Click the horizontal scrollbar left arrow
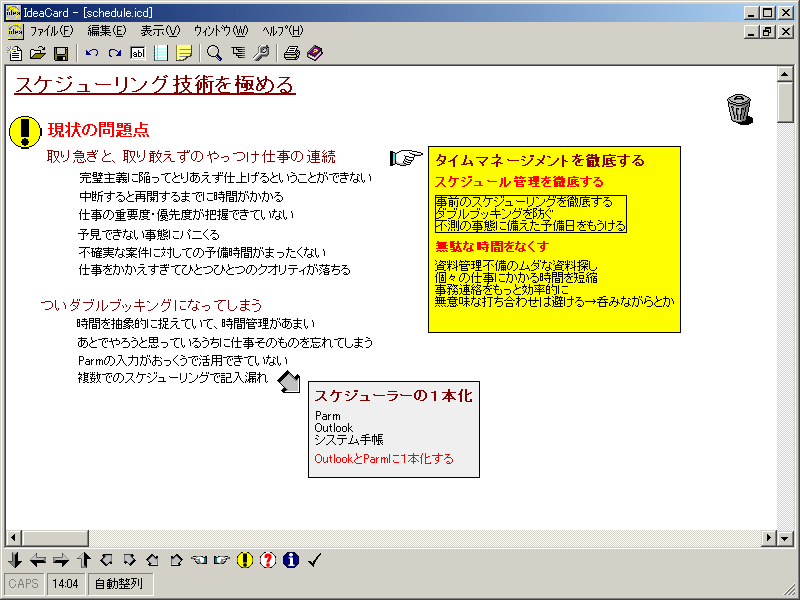 [x=13, y=538]
